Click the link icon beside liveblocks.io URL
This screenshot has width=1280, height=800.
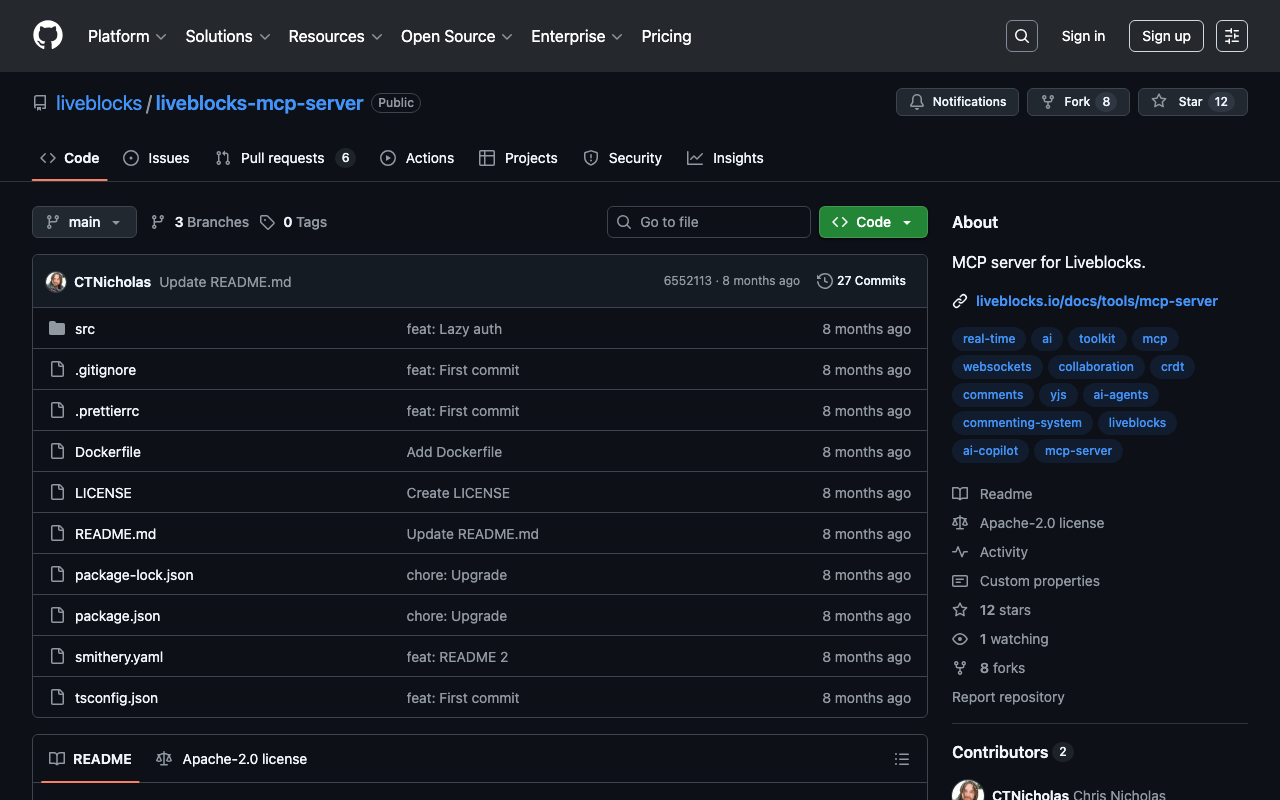click(x=960, y=301)
